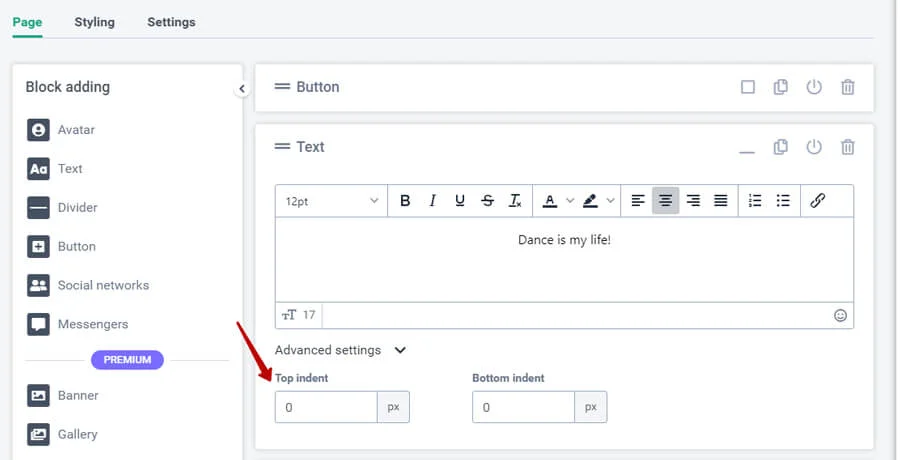The width and height of the screenshot is (900, 460).
Task: Open the 12pt font size dropdown
Action: coord(331,201)
